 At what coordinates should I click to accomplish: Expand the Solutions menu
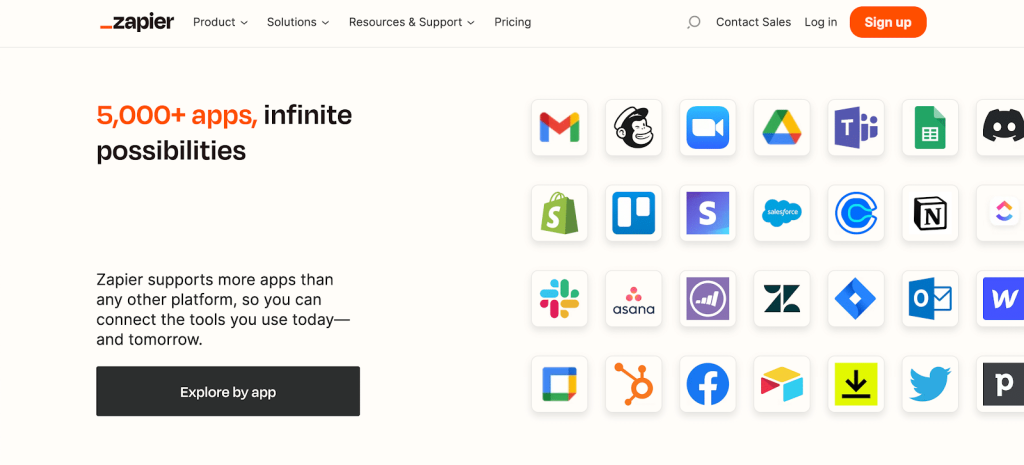tap(298, 22)
